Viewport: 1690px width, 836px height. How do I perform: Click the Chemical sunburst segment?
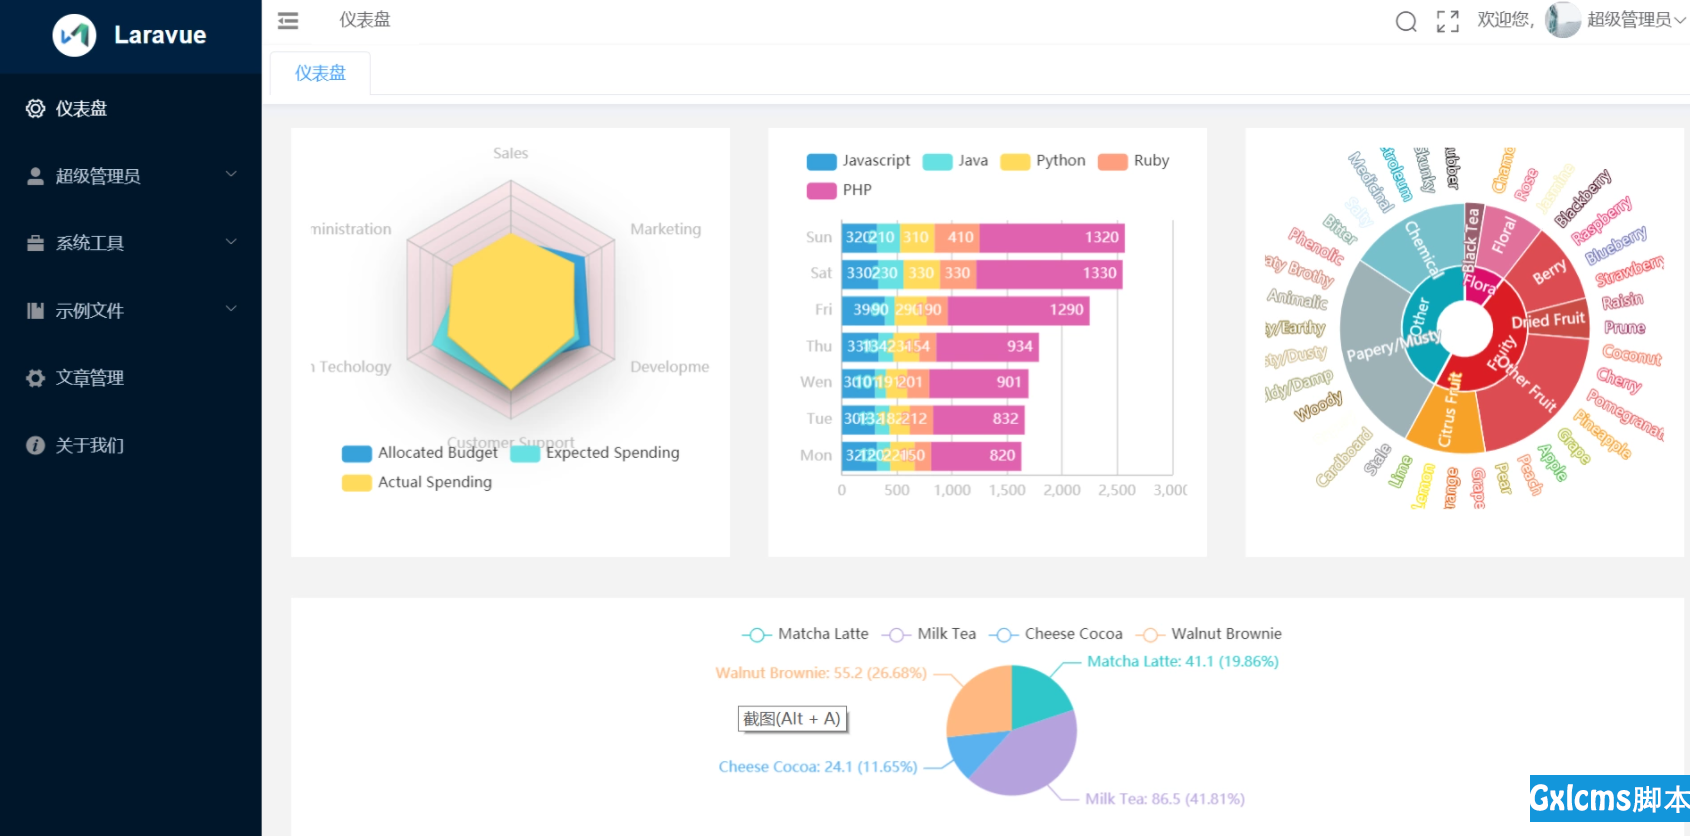[x=1418, y=245]
